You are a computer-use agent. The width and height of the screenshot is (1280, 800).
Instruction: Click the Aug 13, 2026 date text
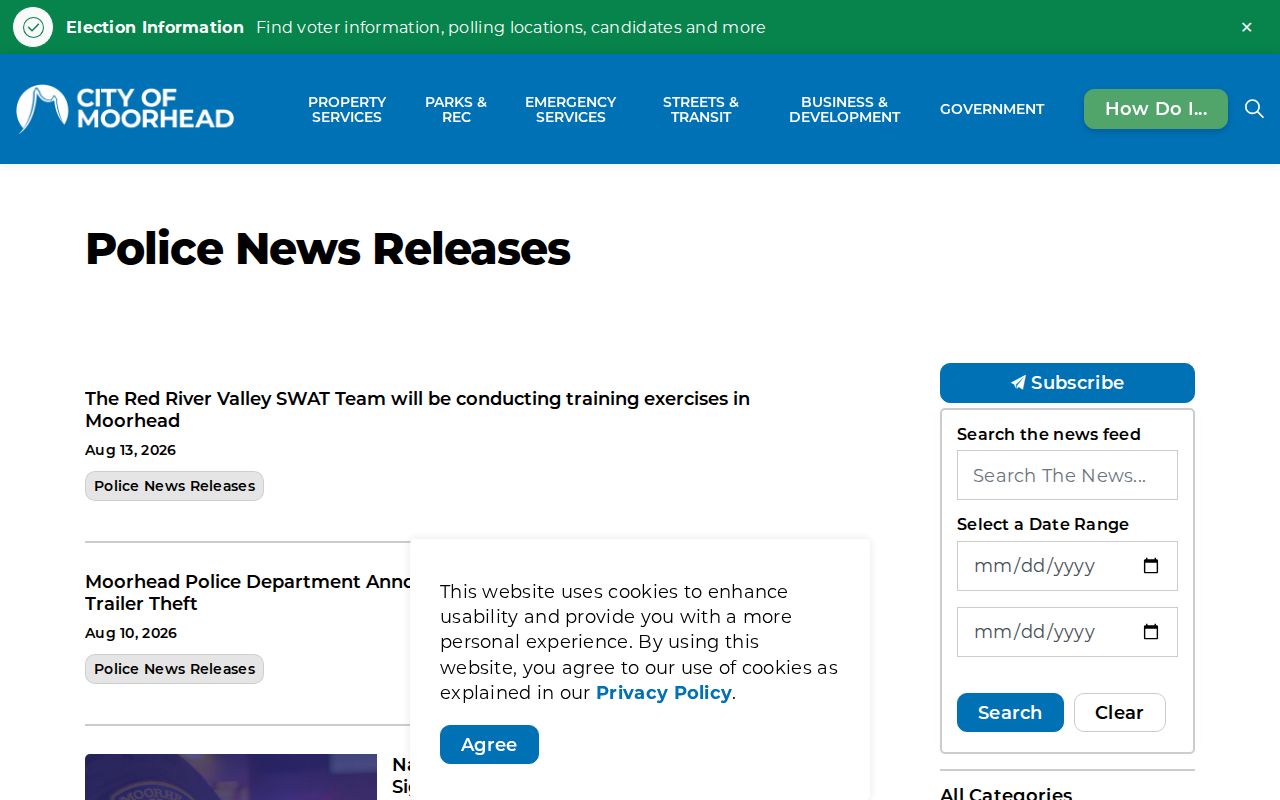pos(130,450)
